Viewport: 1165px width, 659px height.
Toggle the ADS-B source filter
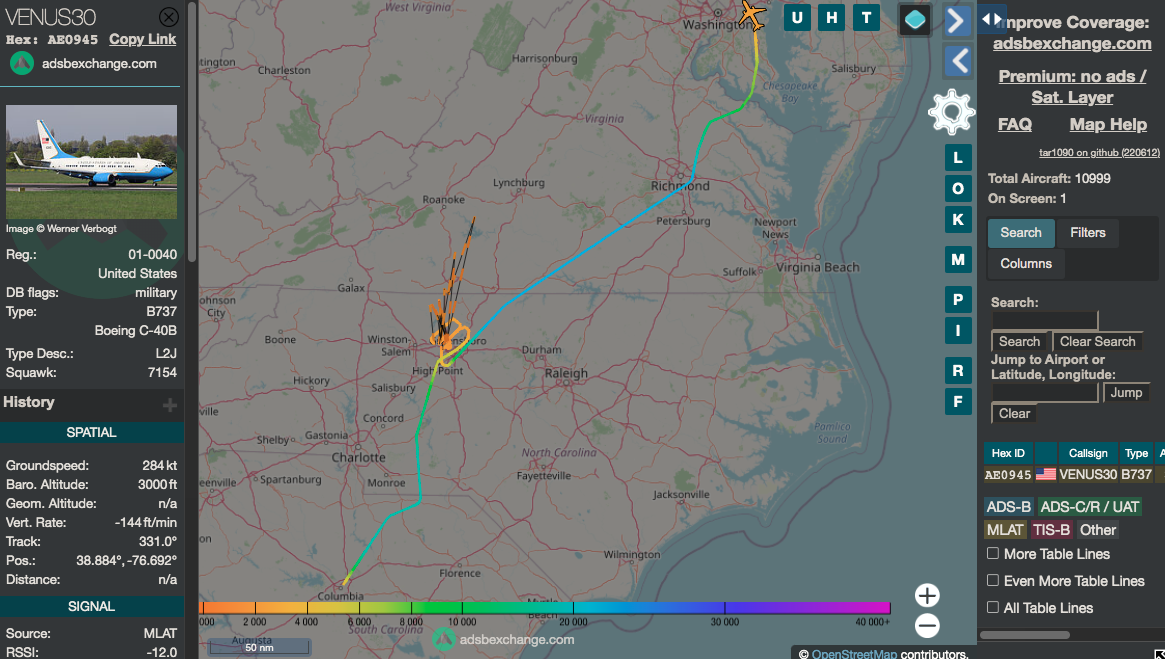click(x=1008, y=507)
